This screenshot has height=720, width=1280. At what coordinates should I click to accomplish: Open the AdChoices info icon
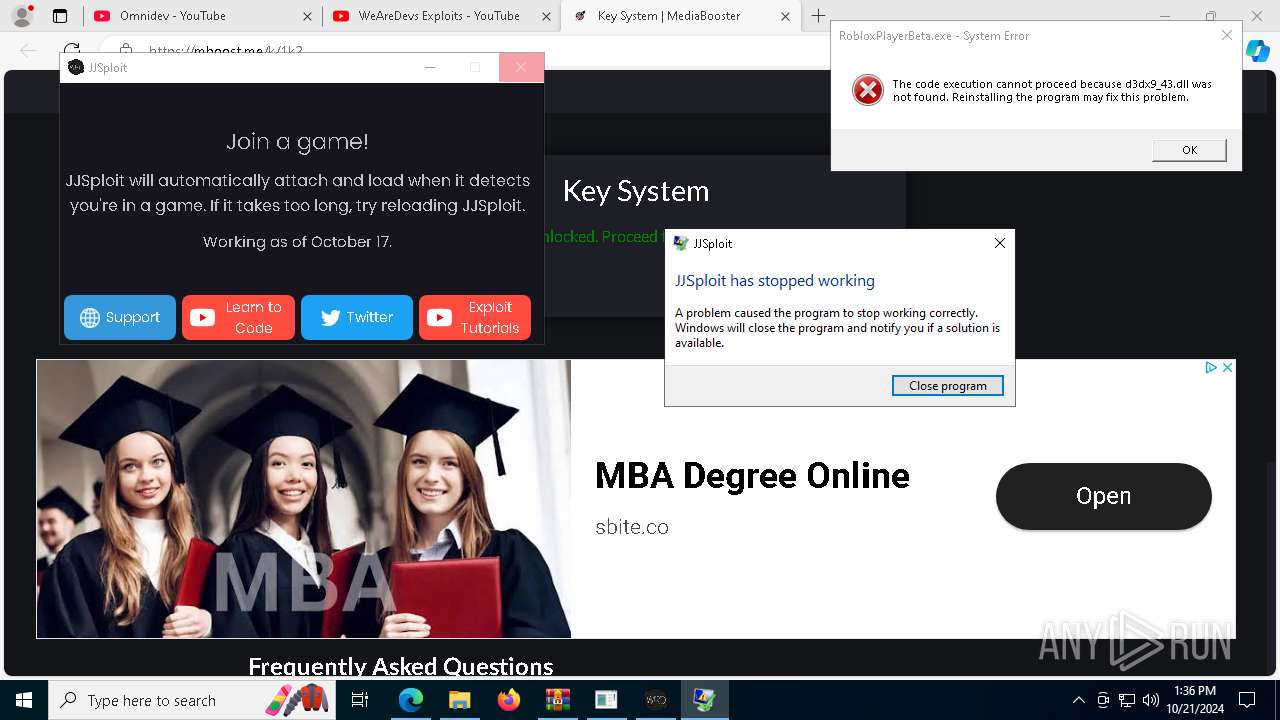[1210, 368]
